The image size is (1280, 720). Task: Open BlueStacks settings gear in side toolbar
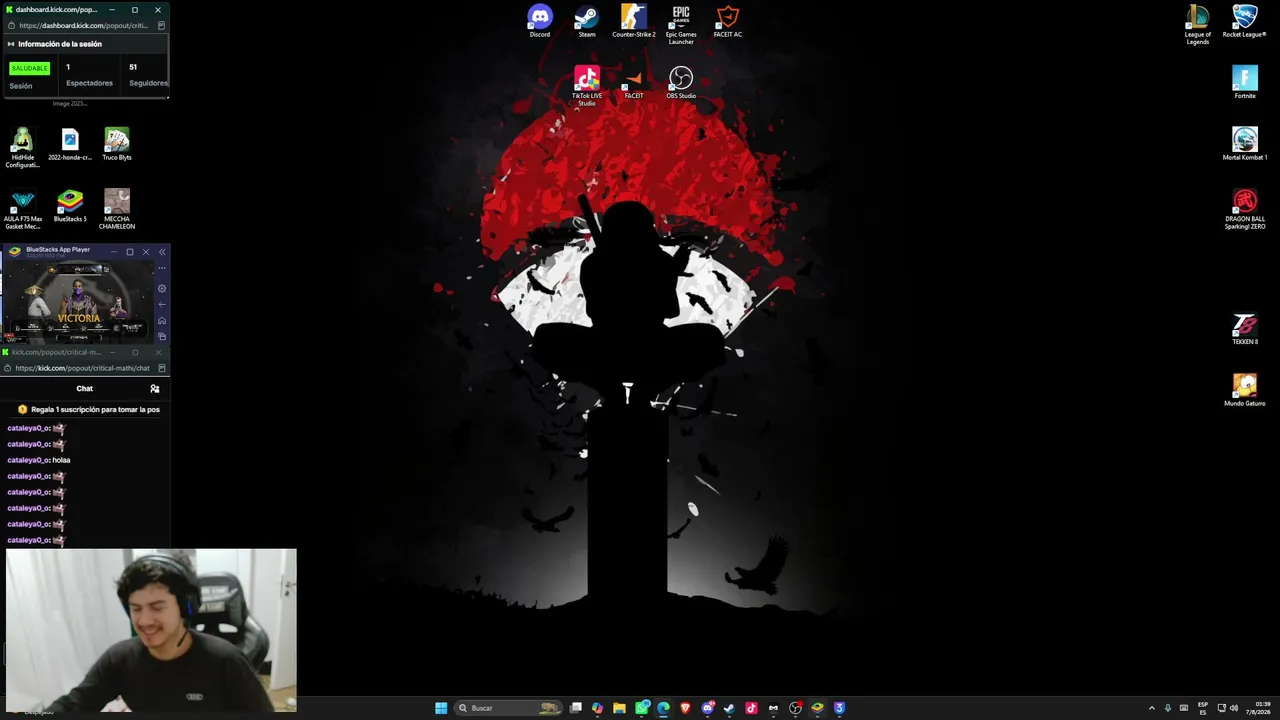tap(162, 289)
